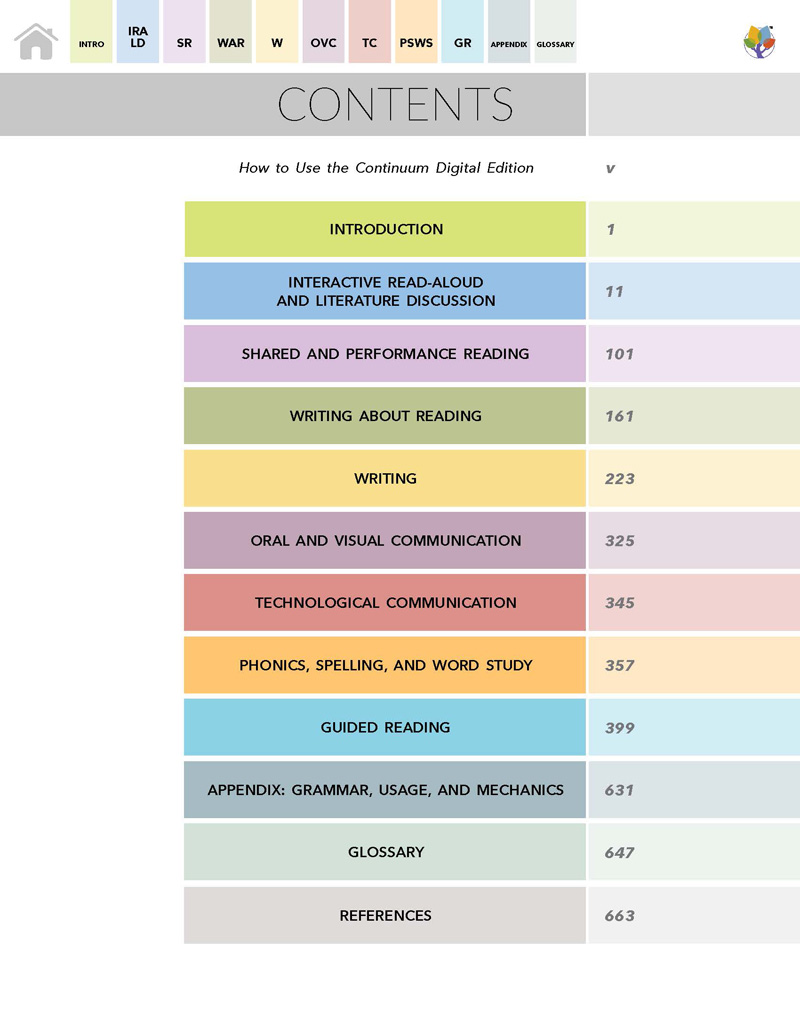The image size is (800, 1035).
Task: Open Appendix: Grammar, Usage, and Mechanics
Action: [x=385, y=790]
